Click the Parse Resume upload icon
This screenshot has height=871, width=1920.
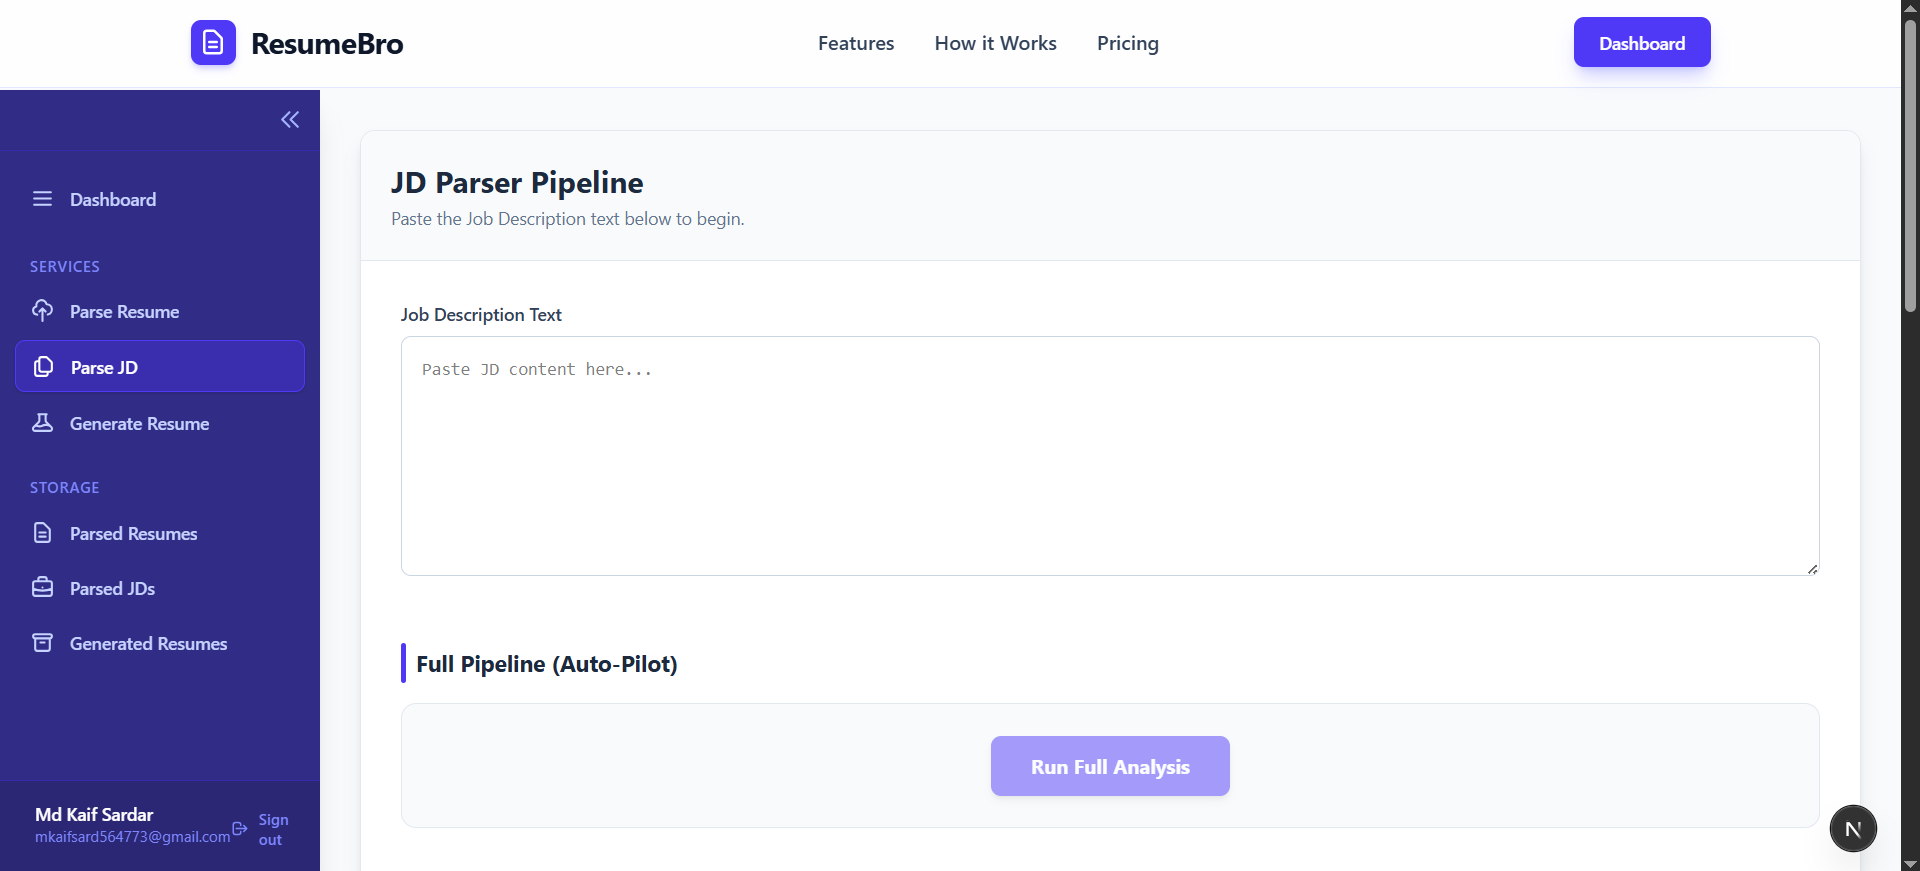42,311
